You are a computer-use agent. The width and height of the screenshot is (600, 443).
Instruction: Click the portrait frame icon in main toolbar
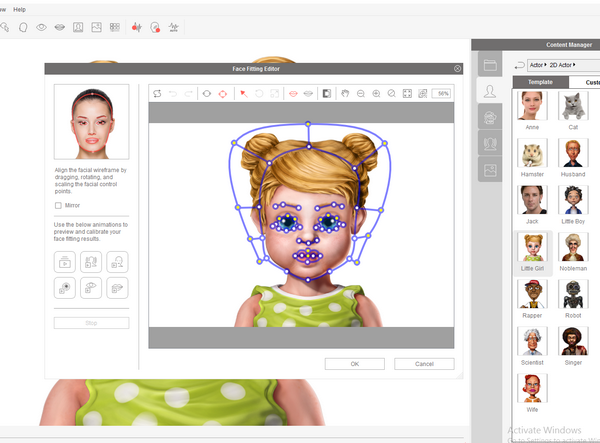[78, 27]
